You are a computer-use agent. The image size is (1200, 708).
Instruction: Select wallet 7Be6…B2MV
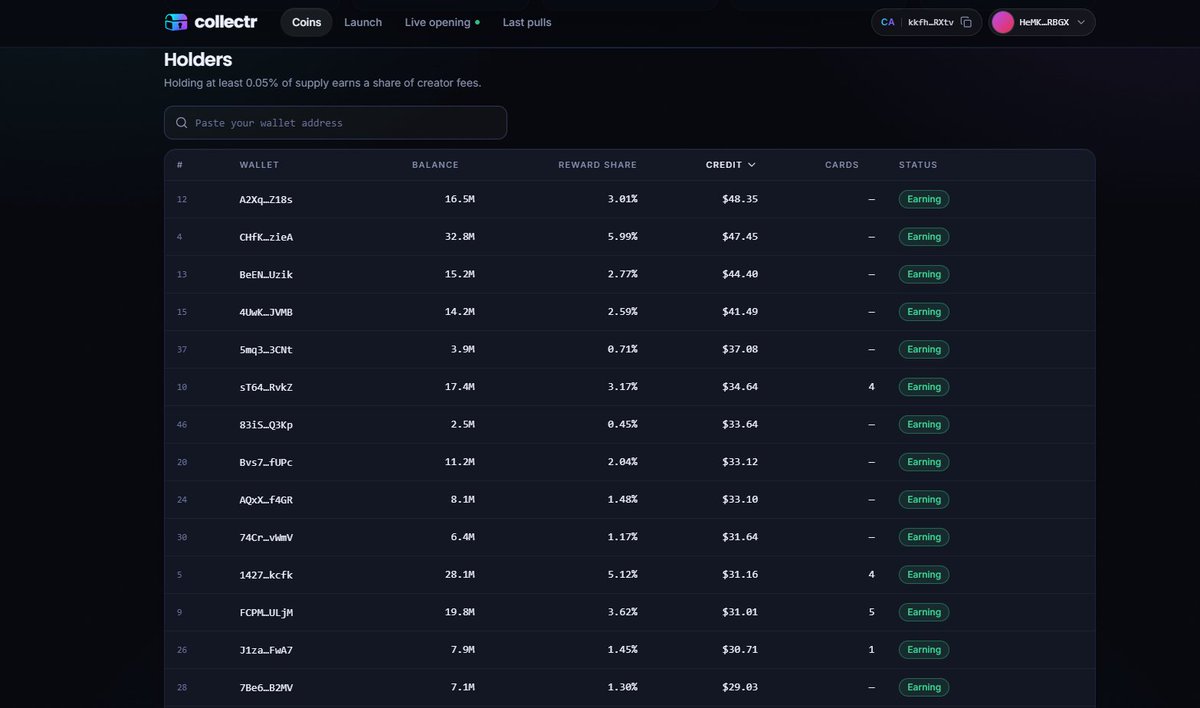click(x=266, y=687)
